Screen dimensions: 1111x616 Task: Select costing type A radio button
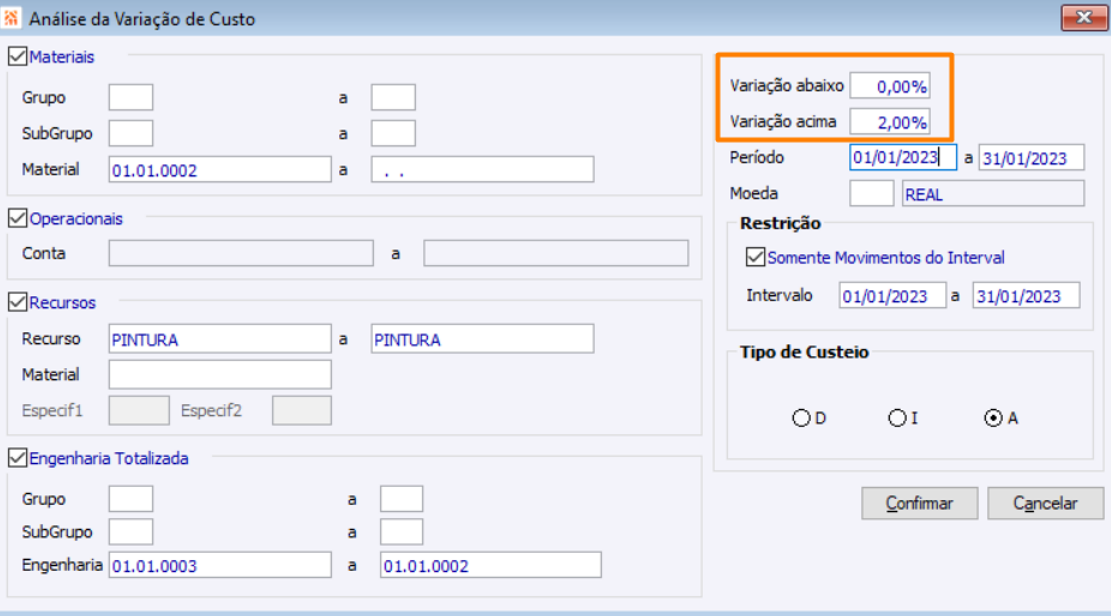coord(993,418)
